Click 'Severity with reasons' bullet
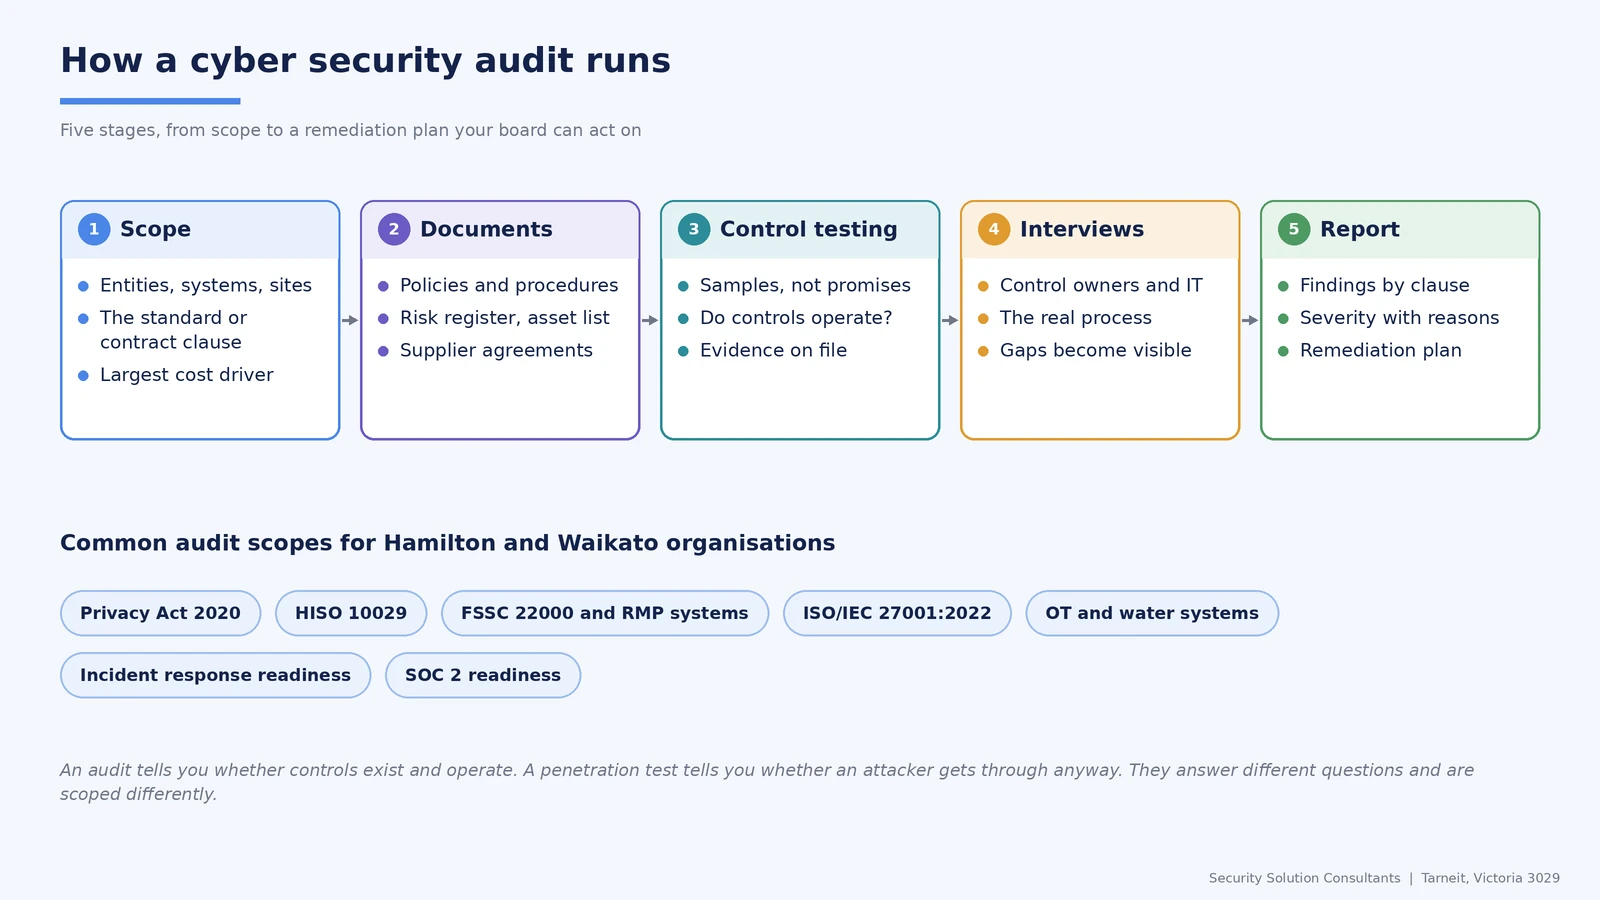Image resolution: width=1600 pixels, height=900 pixels. 1400,318
